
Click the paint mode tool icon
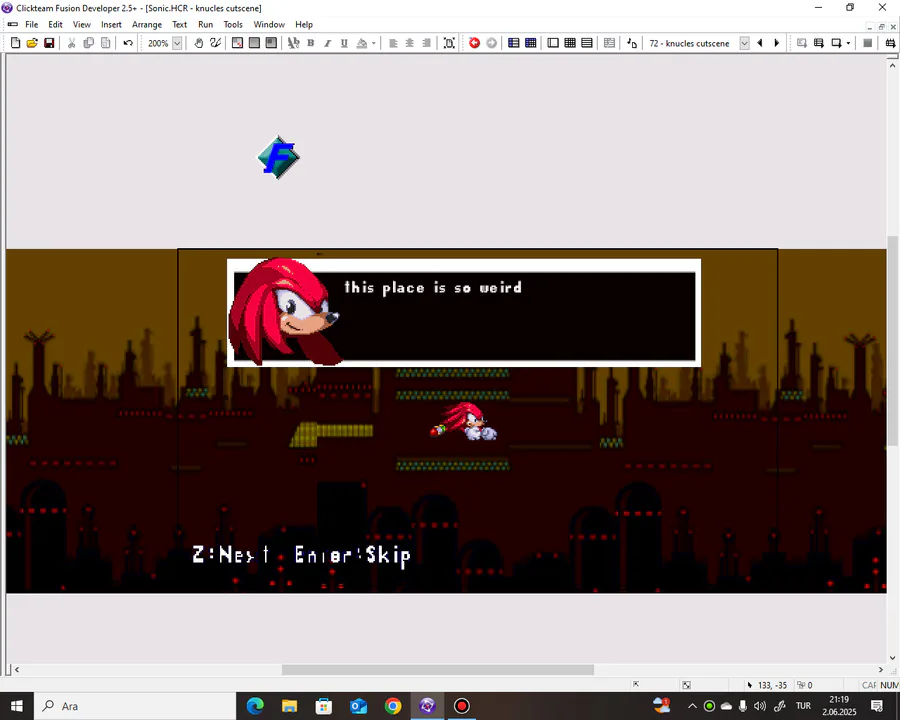[x=215, y=43]
